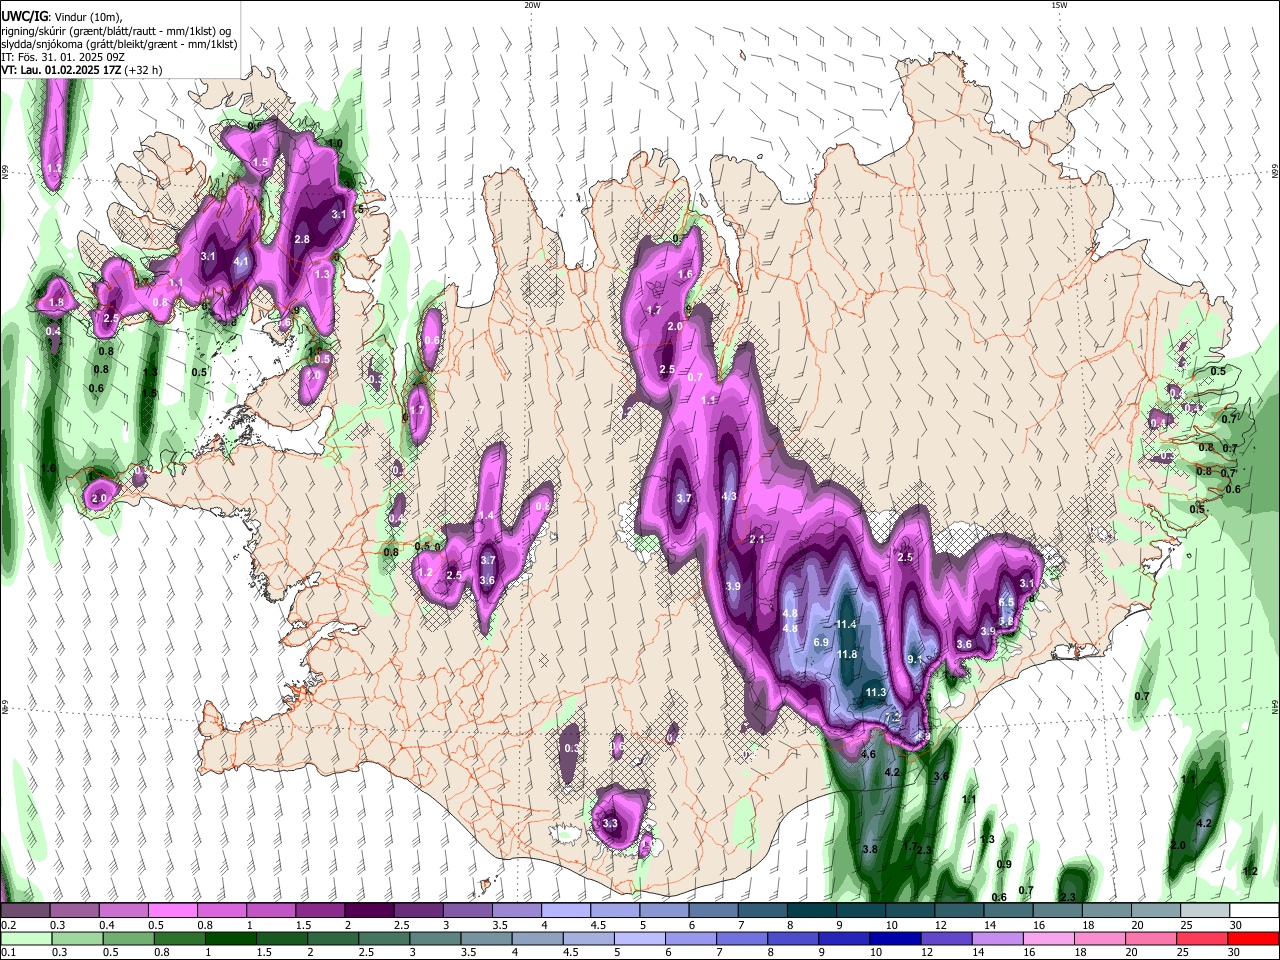
Task: Click the 3.3 value near the south coast
Action: coord(610,824)
